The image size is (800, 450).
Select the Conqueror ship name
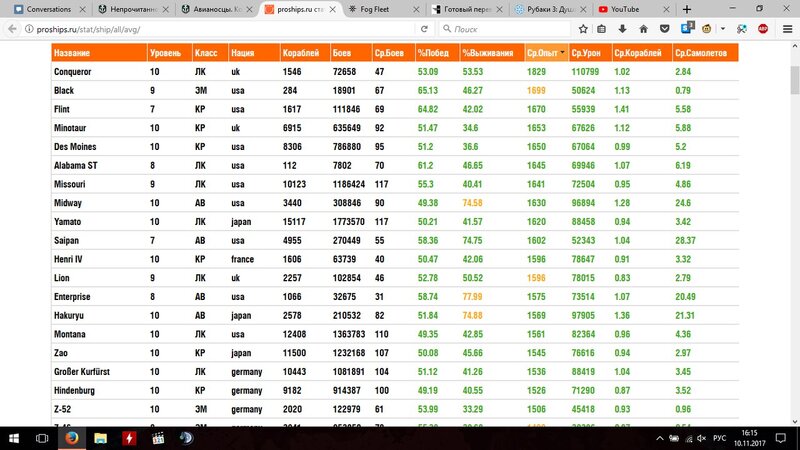pyautogui.click(x=72, y=72)
